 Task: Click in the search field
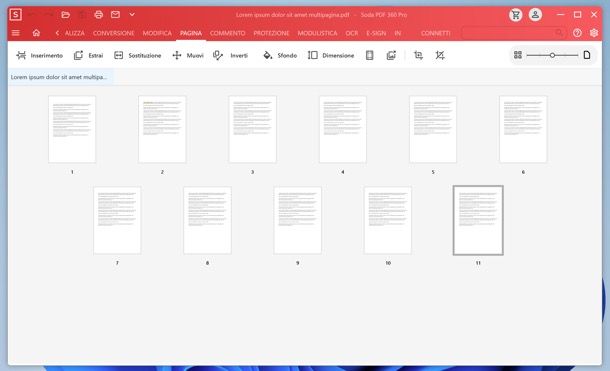pos(514,33)
